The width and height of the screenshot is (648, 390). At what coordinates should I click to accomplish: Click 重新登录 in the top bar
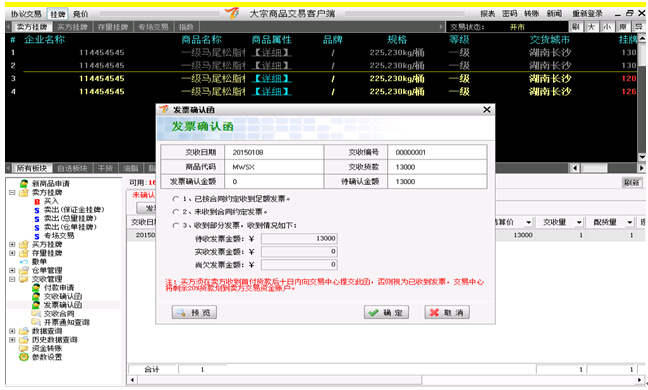[587, 14]
